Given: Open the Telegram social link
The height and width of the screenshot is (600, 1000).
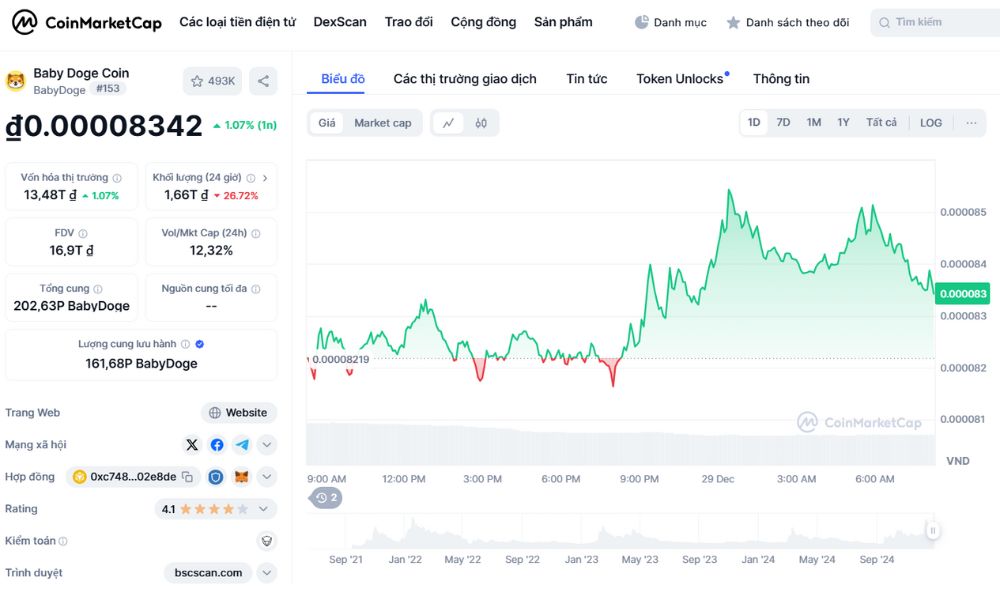Looking at the screenshot, I should 242,445.
